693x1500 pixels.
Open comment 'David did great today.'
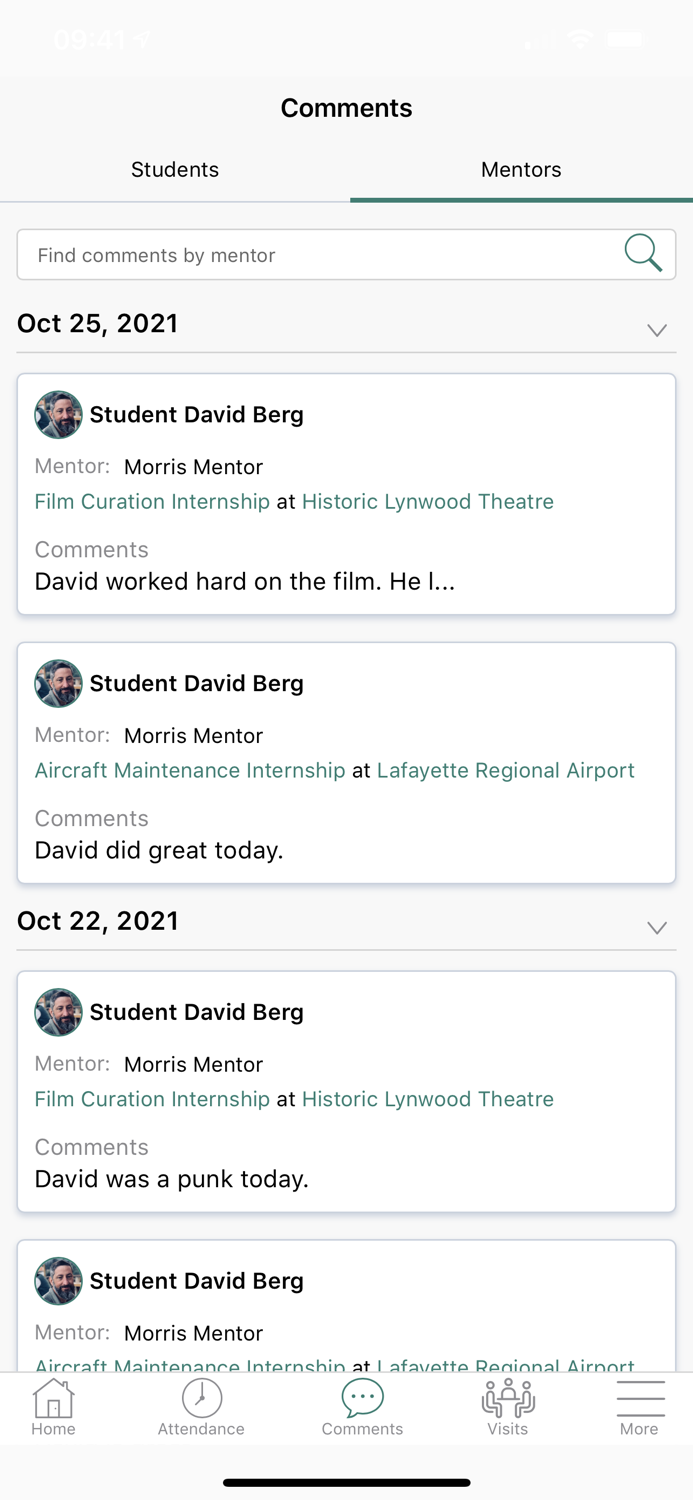tap(159, 850)
